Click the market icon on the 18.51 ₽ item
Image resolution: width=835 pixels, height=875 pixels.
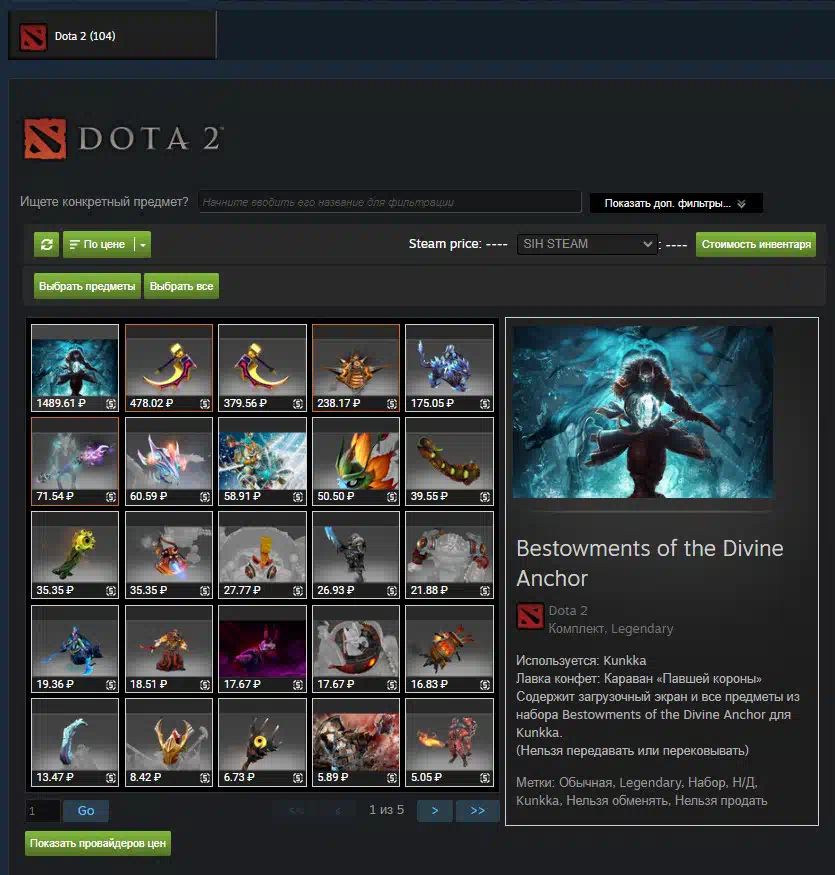tap(205, 684)
